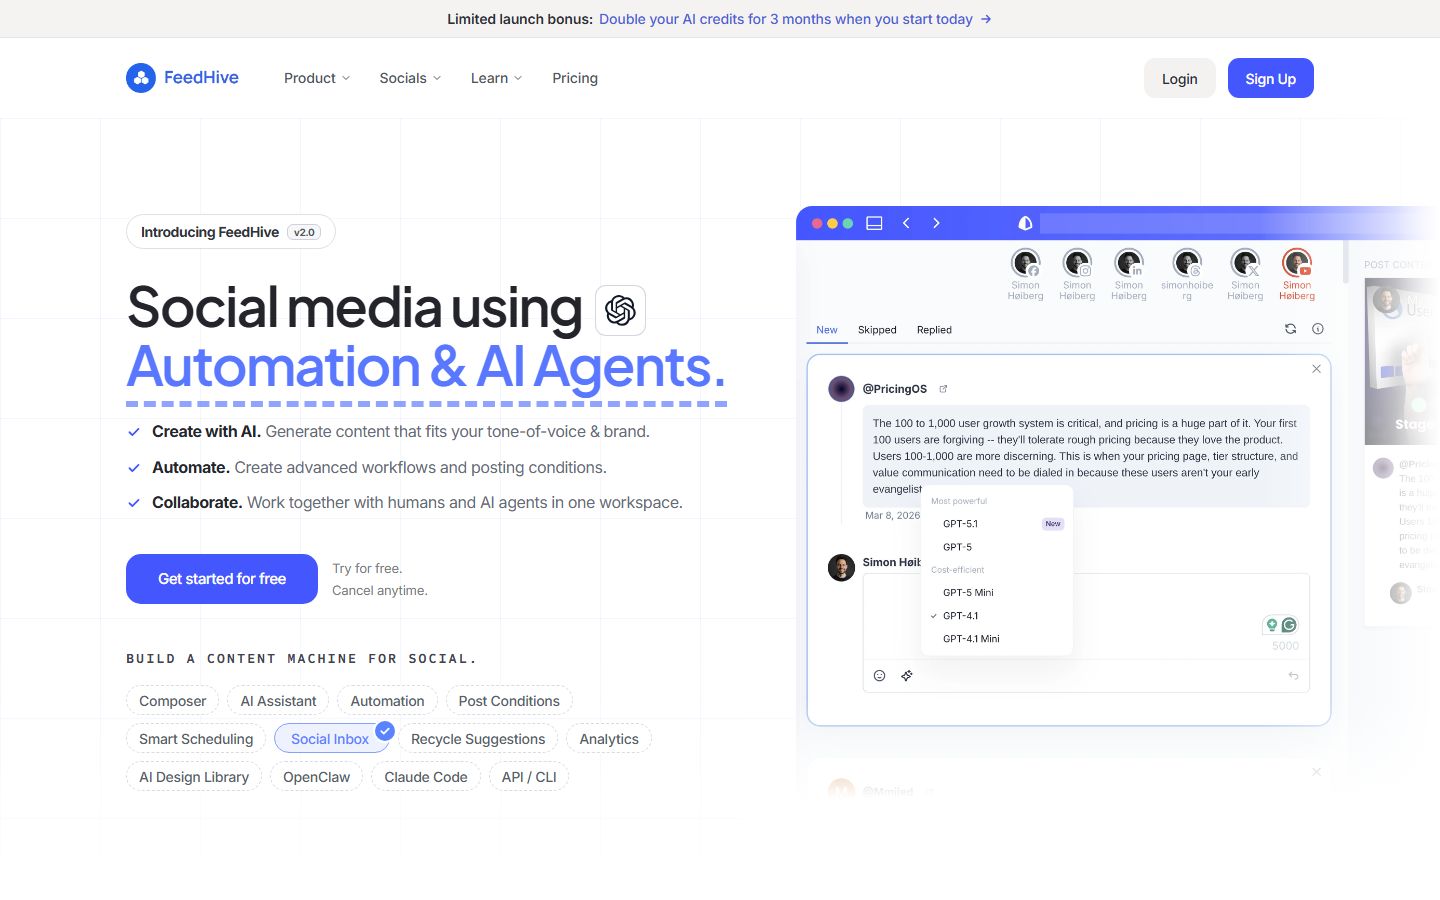The width and height of the screenshot is (1440, 900).
Task: Expand the Socials menu
Action: [x=410, y=78]
